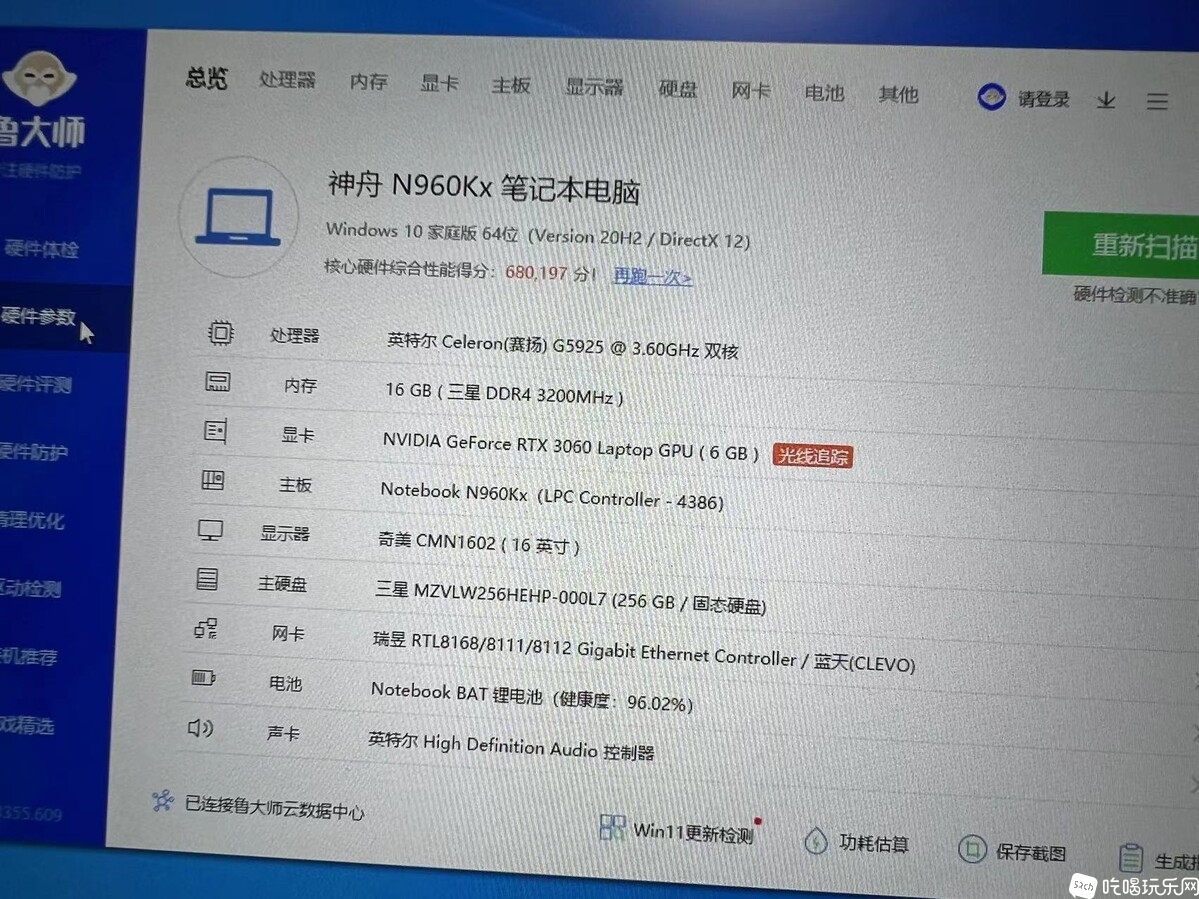The height and width of the screenshot is (899, 1199).
Task: Click the 生成报告 clipboard icon
Action: pos(1131,858)
